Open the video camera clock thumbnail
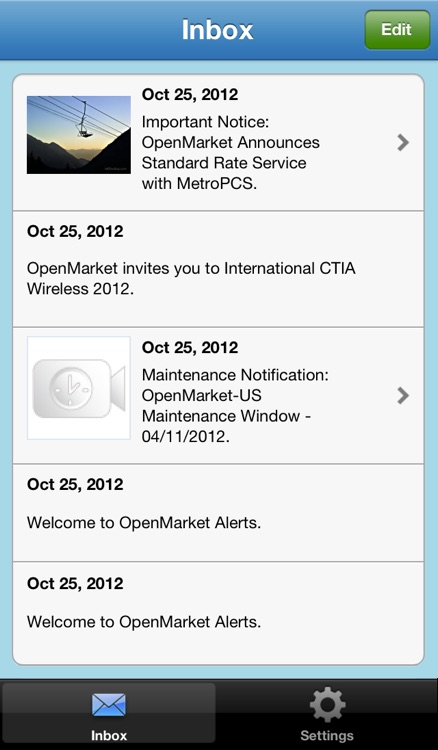Viewport: 438px width, 750px height. (79, 388)
